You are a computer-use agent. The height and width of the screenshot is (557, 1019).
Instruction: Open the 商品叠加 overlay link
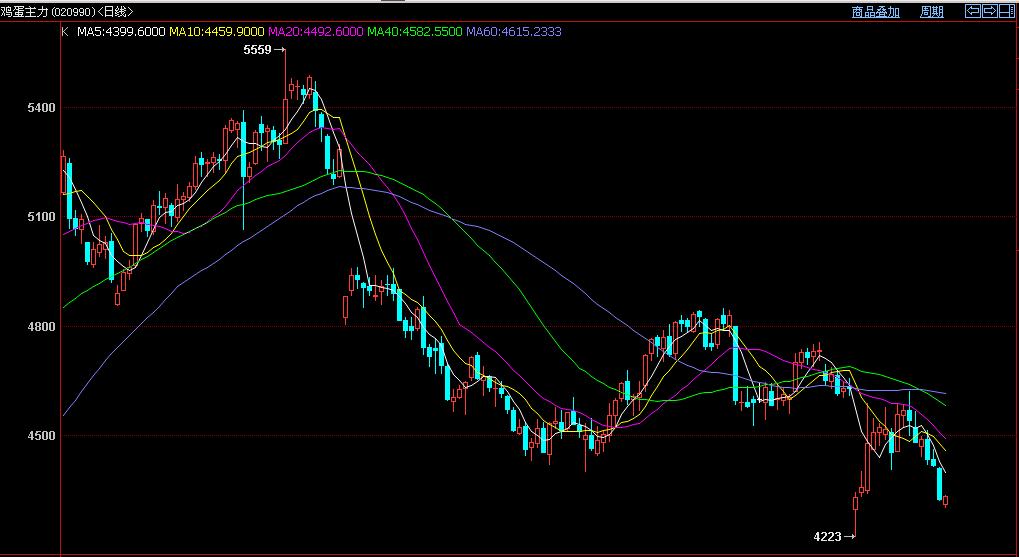875,12
